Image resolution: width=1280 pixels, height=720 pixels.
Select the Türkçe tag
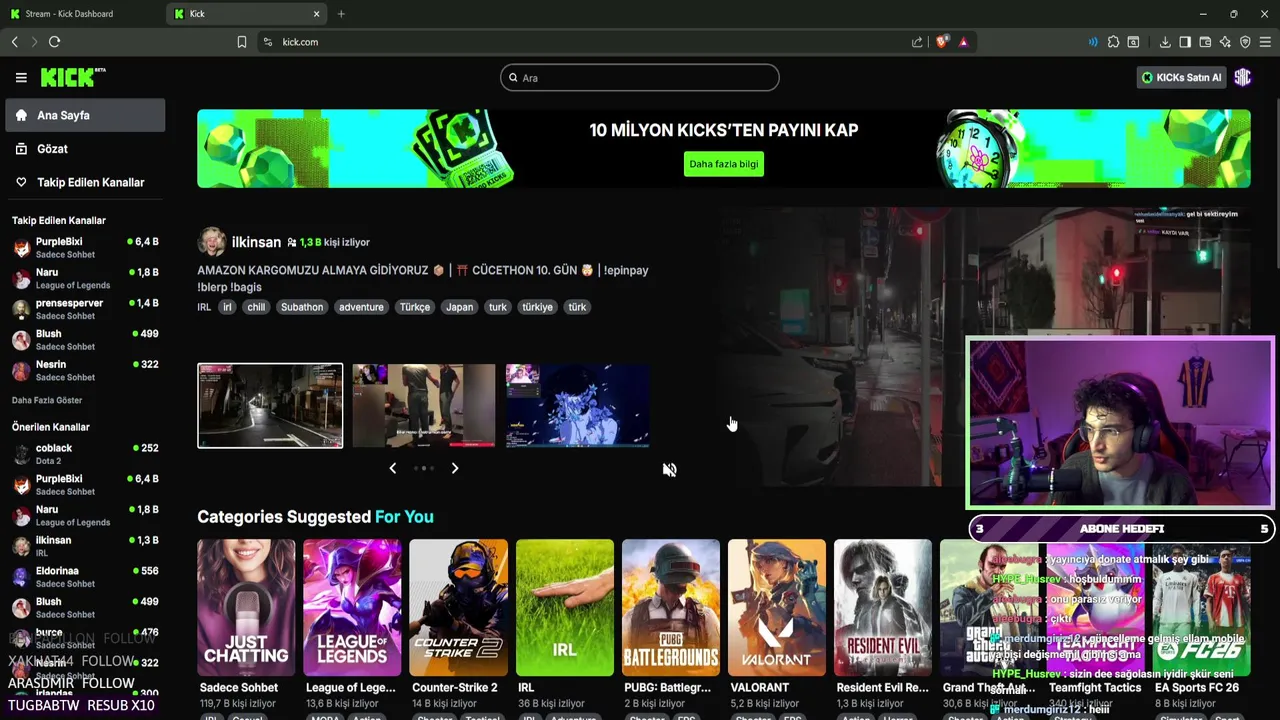pos(415,307)
